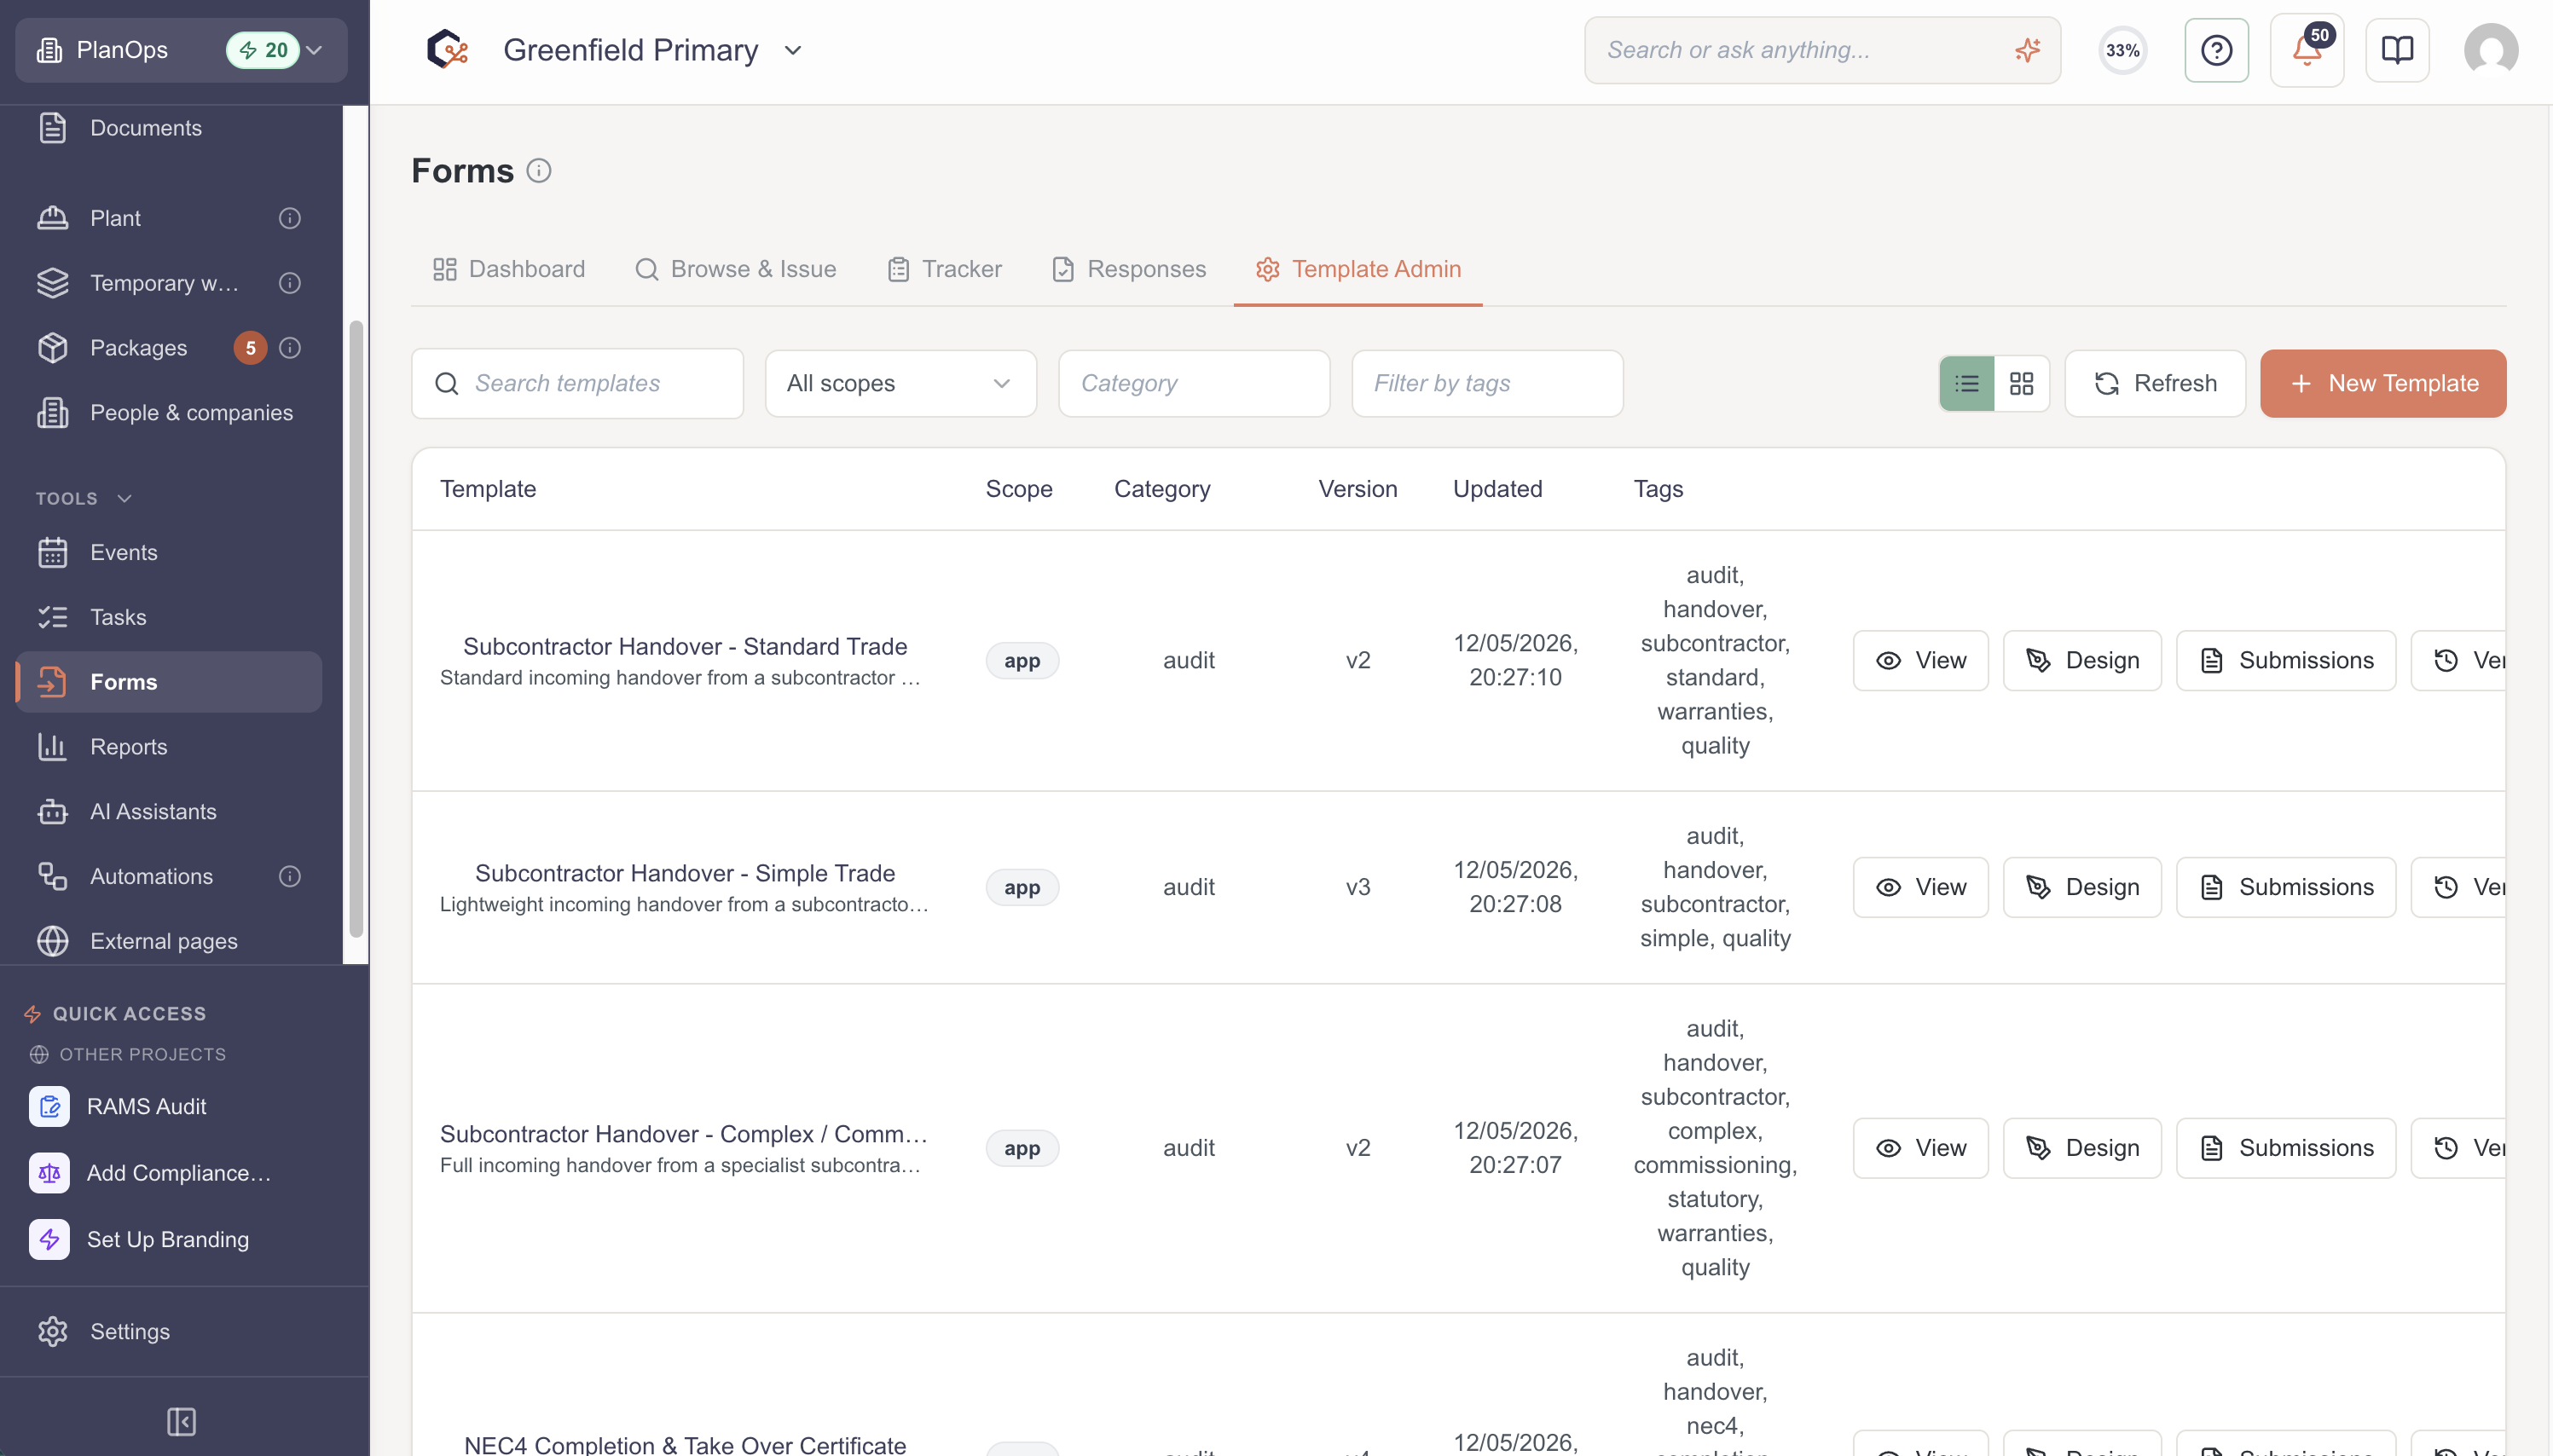The width and height of the screenshot is (2553, 1456).
Task: Open the AI sparkle search icon
Action: tap(2027, 50)
